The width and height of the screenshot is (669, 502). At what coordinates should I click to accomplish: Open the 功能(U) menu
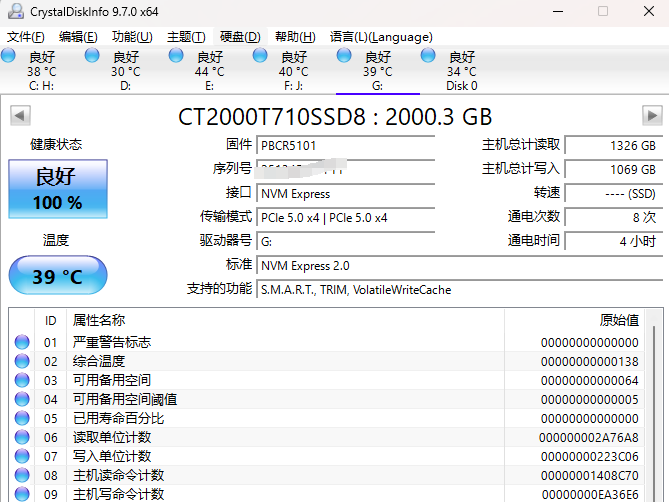click(x=132, y=37)
